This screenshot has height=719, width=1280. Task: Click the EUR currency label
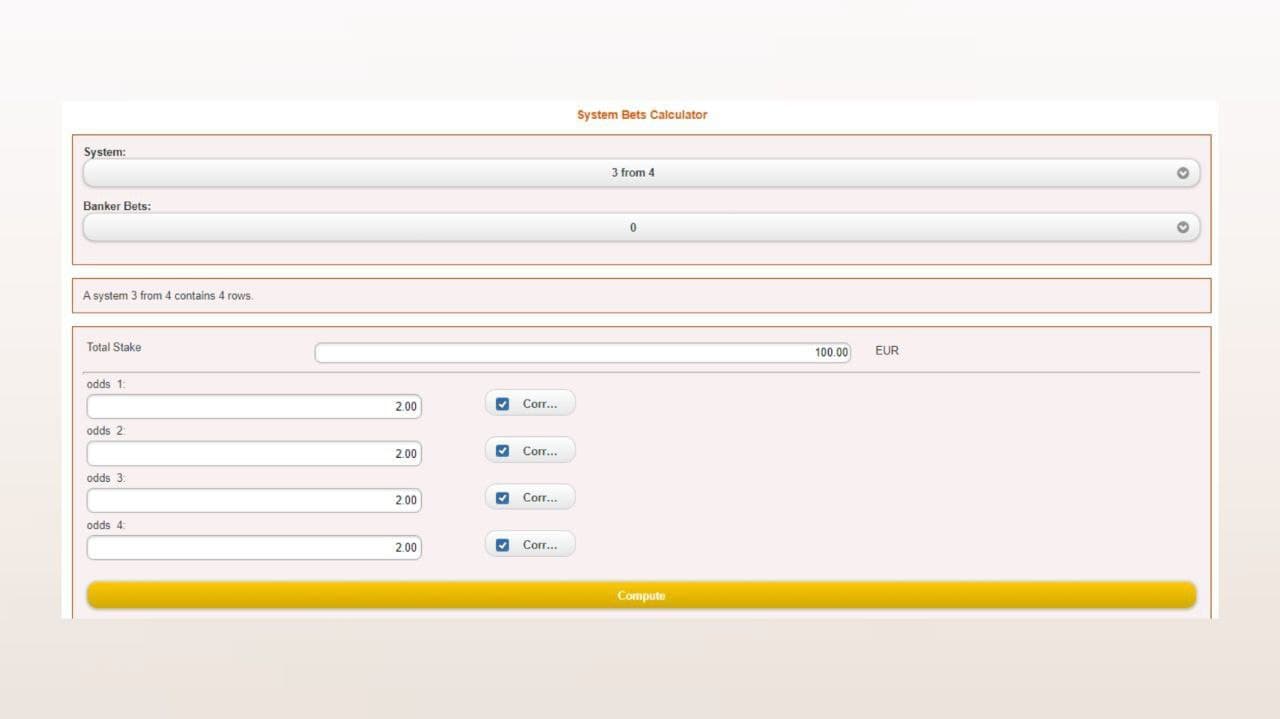pyautogui.click(x=886, y=350)
